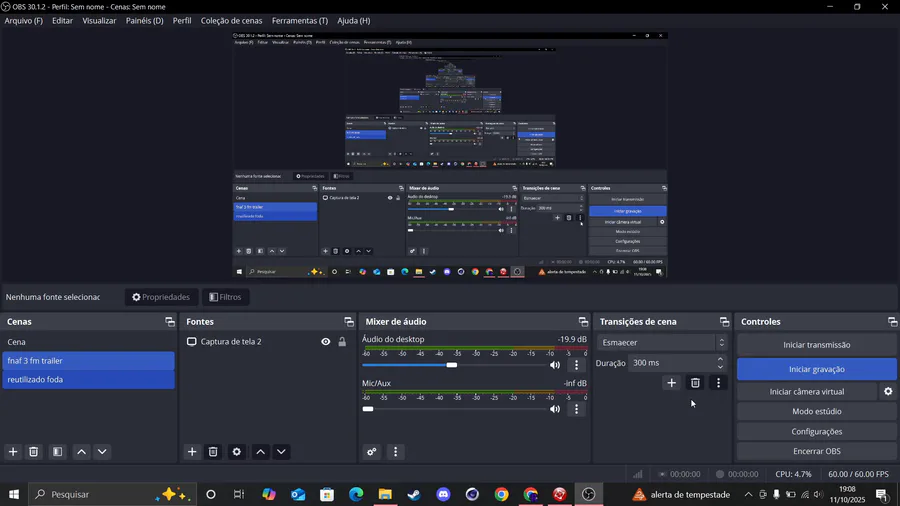The width and height of the screenshot is (900, 506).
Task: Open Discord from the taskbar
Action: click(443, 494)
